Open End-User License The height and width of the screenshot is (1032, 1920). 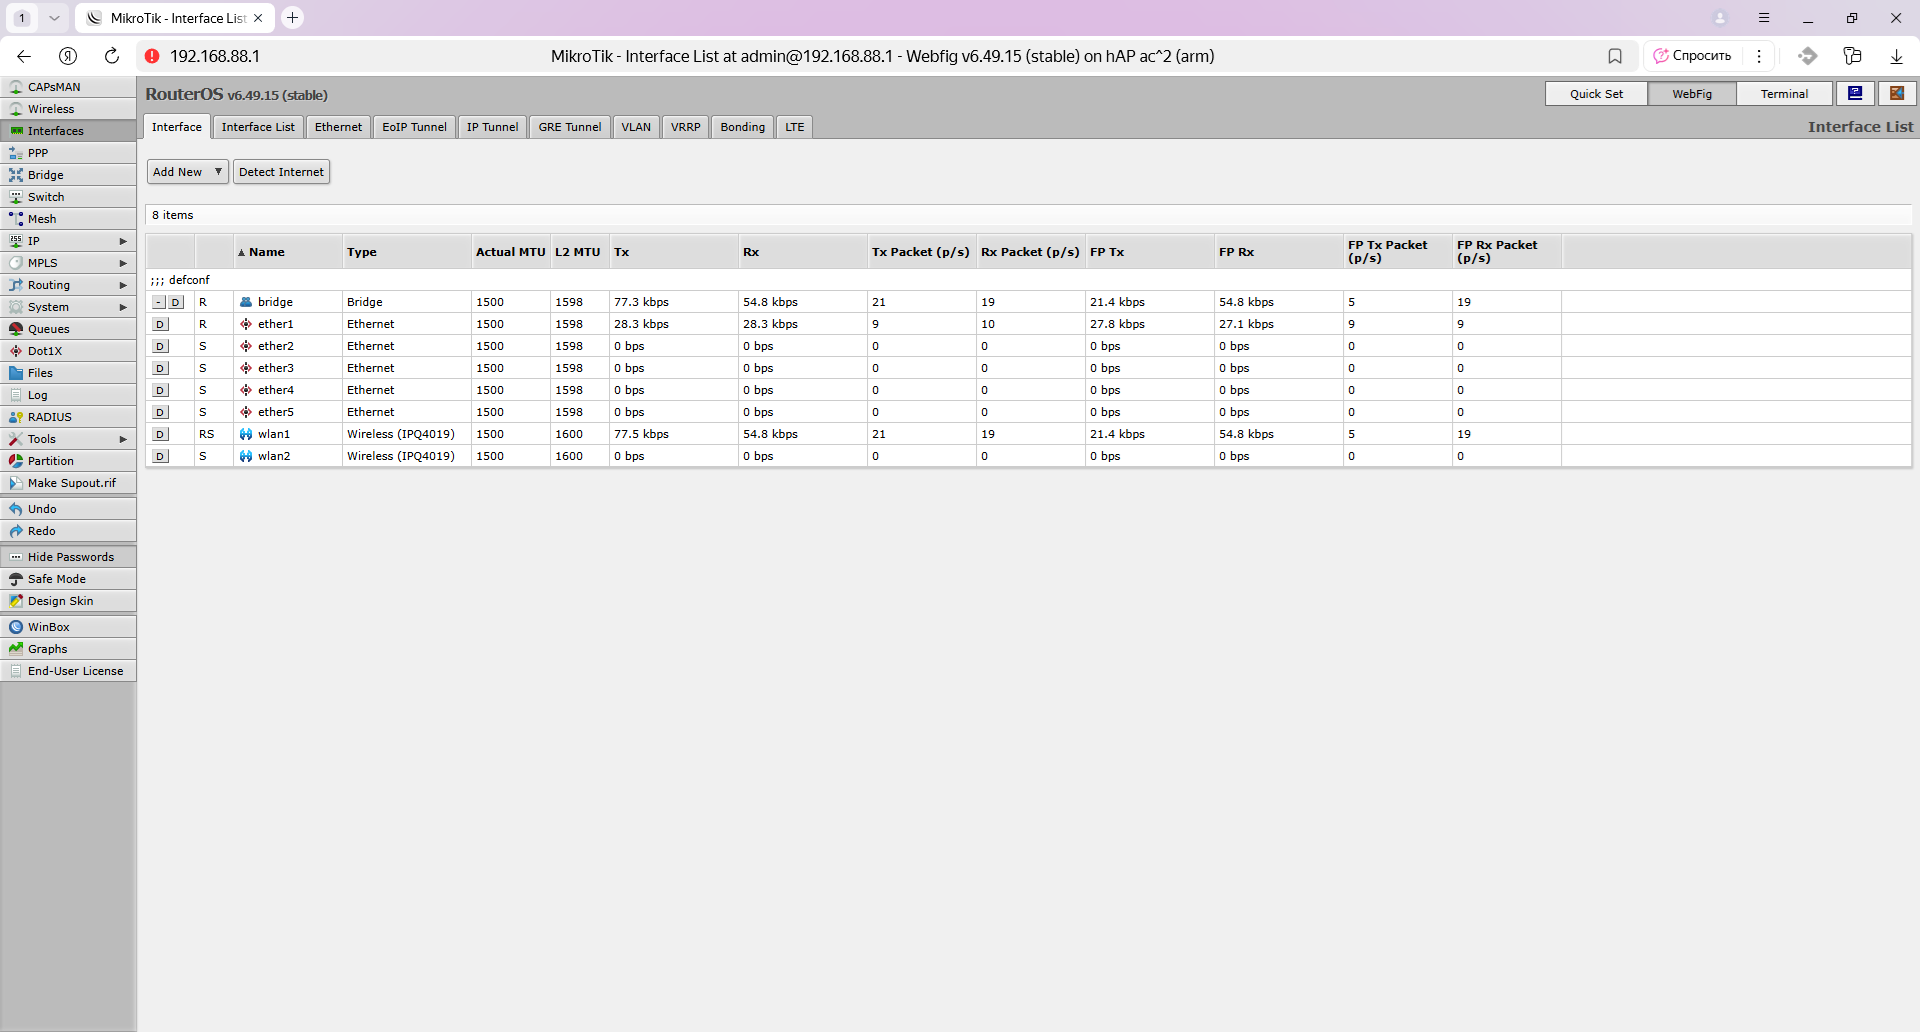68,671
